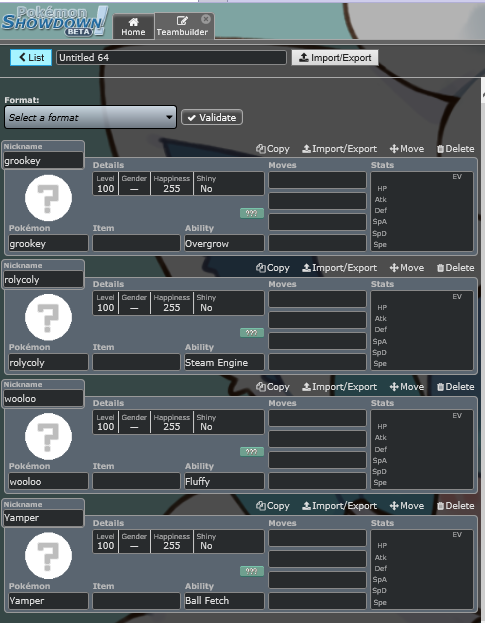Image resolution: width=486 pixels, height=623 pixels.
Task: Copy the grookey set
Action: [x=273, y=149]
